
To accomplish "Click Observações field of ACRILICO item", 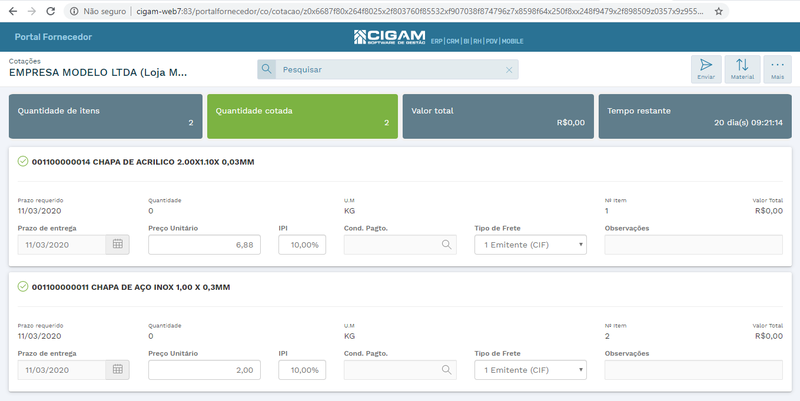I will click(693, 245).
